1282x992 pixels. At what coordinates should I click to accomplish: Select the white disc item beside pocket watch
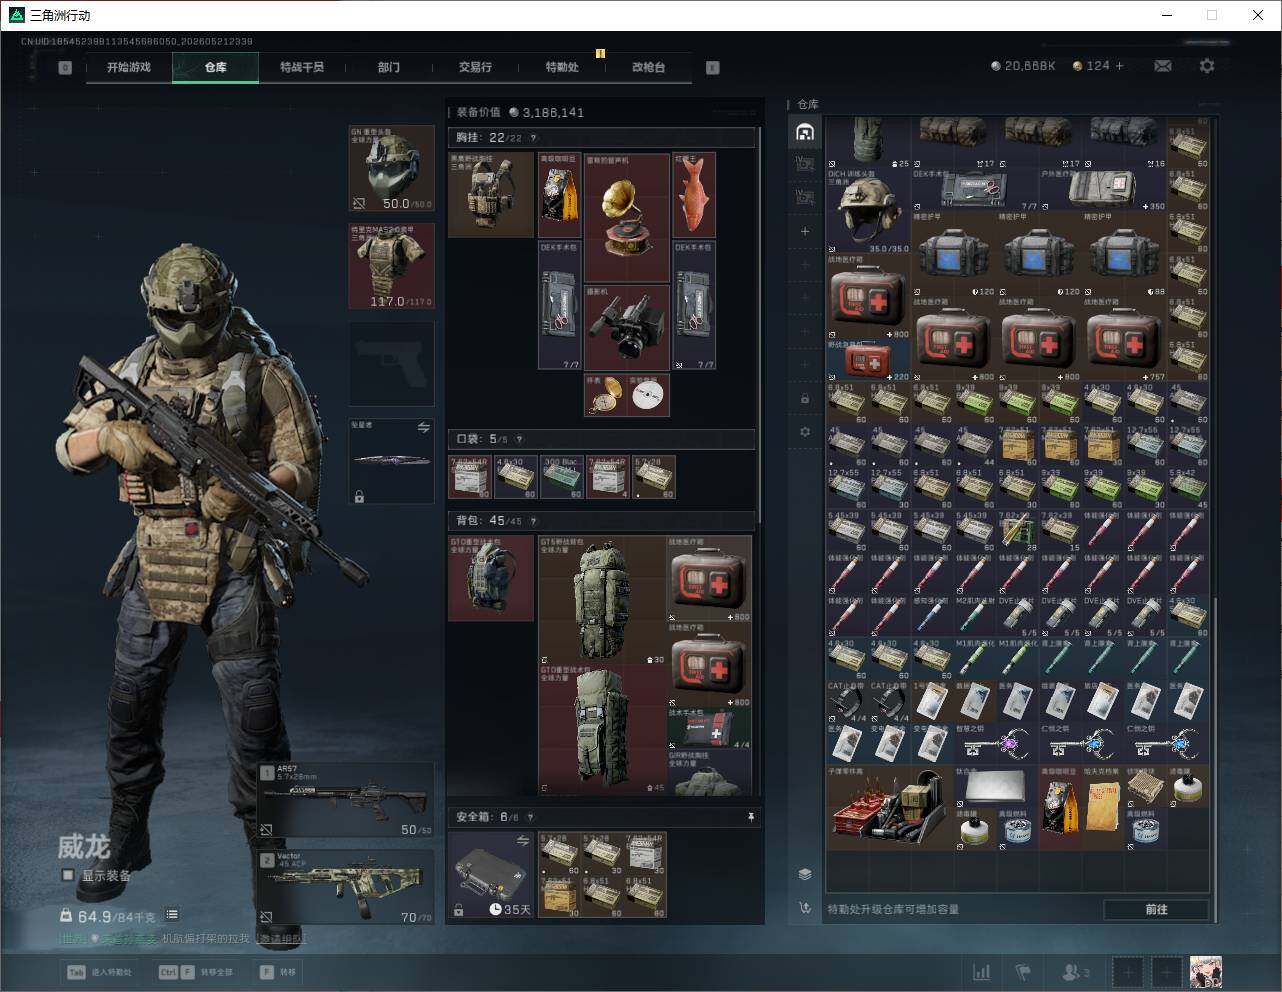(649, 395)
